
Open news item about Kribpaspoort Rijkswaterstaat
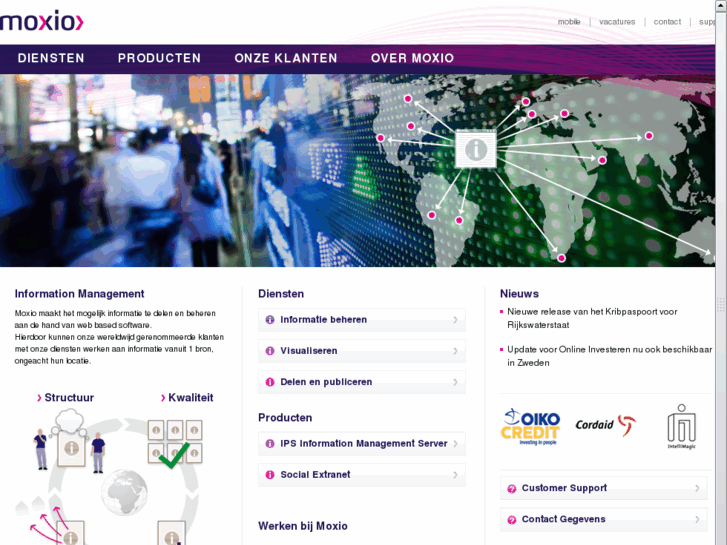pos(592,318)
